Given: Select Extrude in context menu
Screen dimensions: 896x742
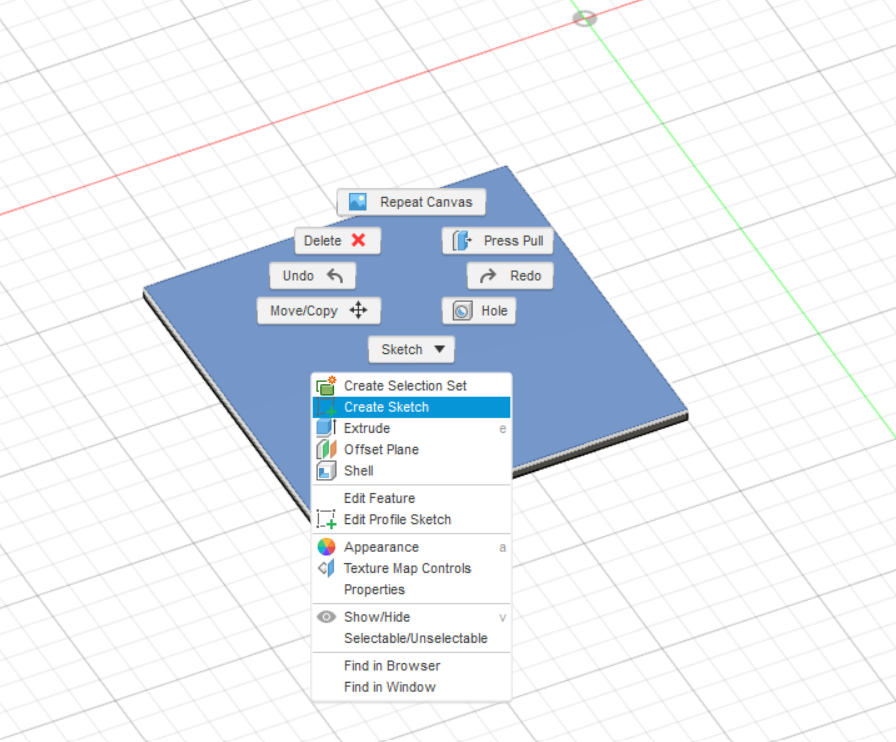Looking at the screenshot, I should (x=411, y=428).
